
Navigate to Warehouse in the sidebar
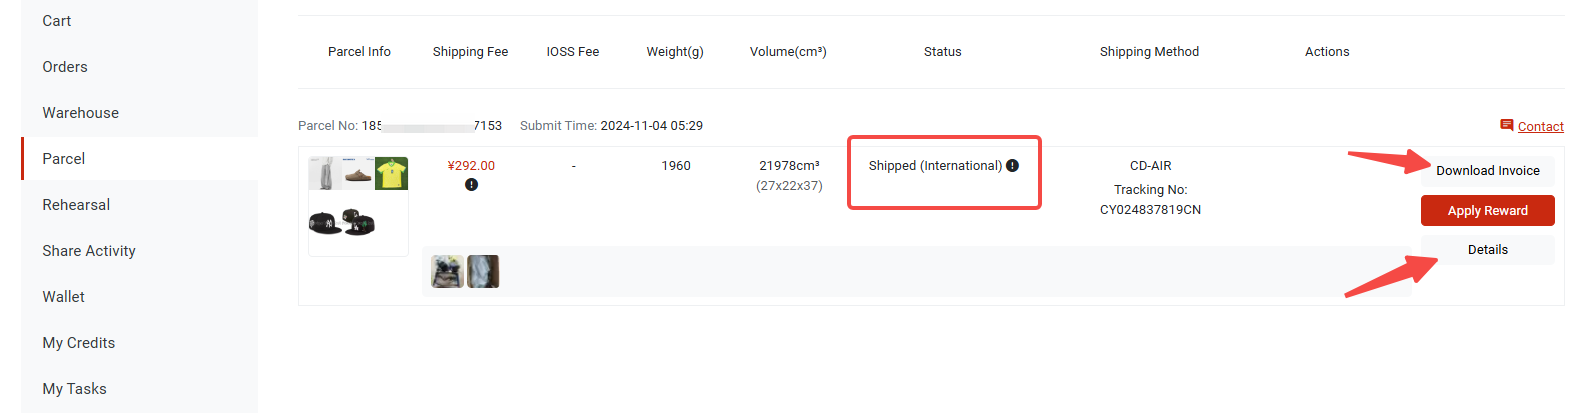81,113
